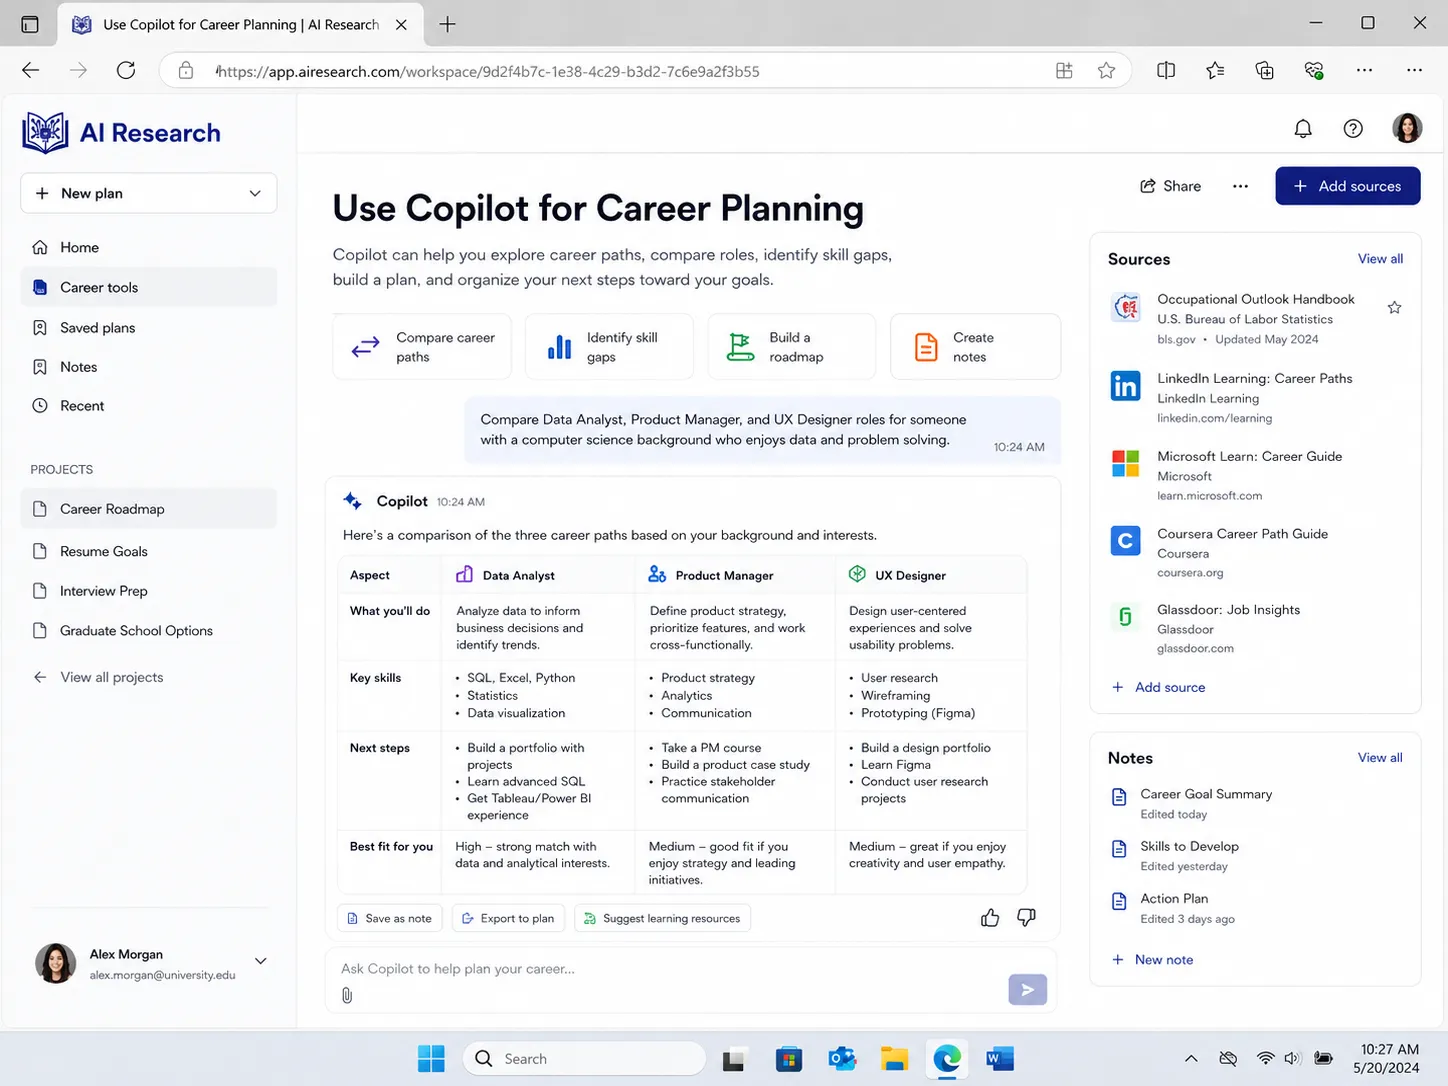1448x1086 pixels.
Task: Open browser split screen icon
Action: pyautogui.click(x=1166, y=70)
